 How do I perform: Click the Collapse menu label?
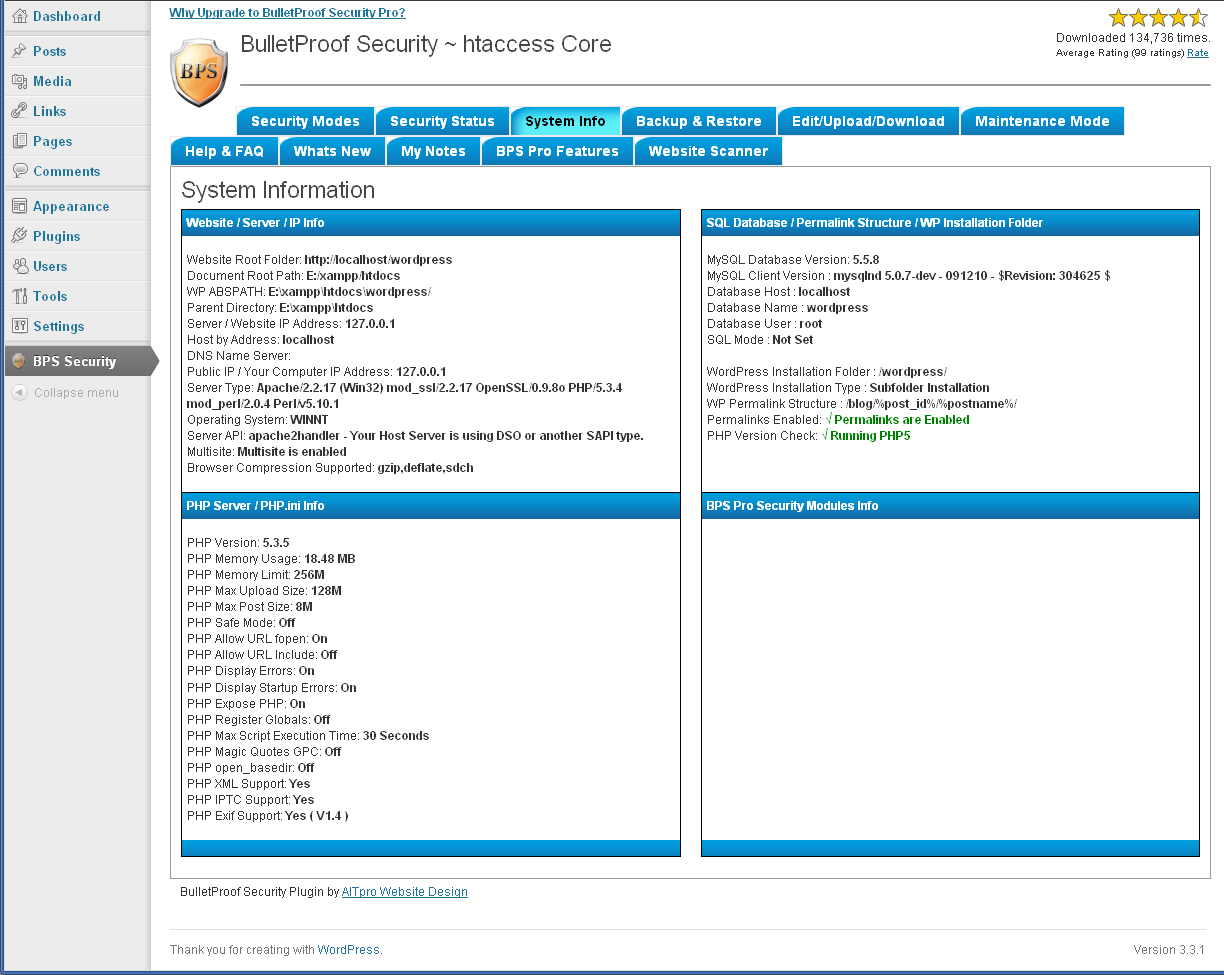tap(76, 393)
